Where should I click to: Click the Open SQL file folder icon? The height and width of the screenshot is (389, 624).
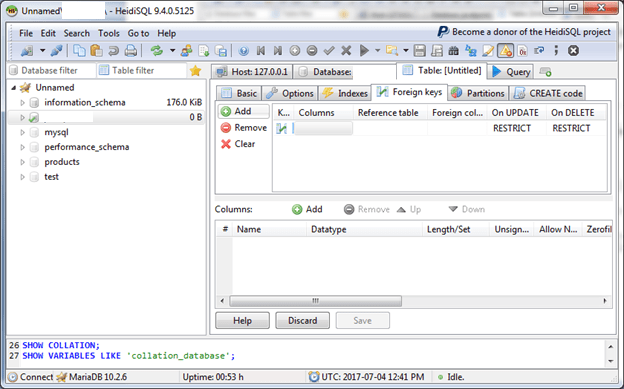click(392, 51)
